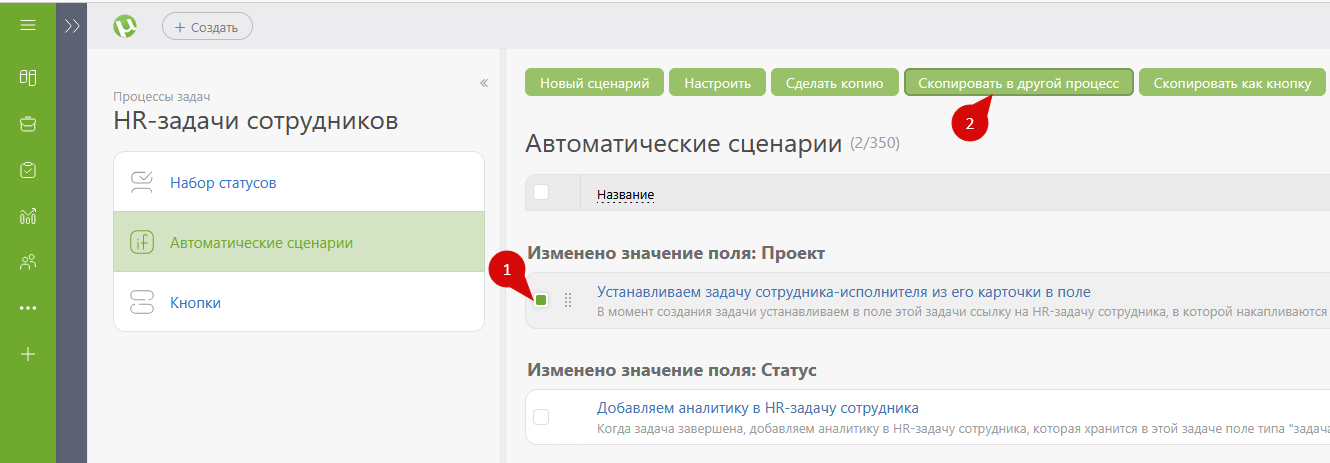
Task: Switch to Набор статусов section
Action: click(223, 183)
